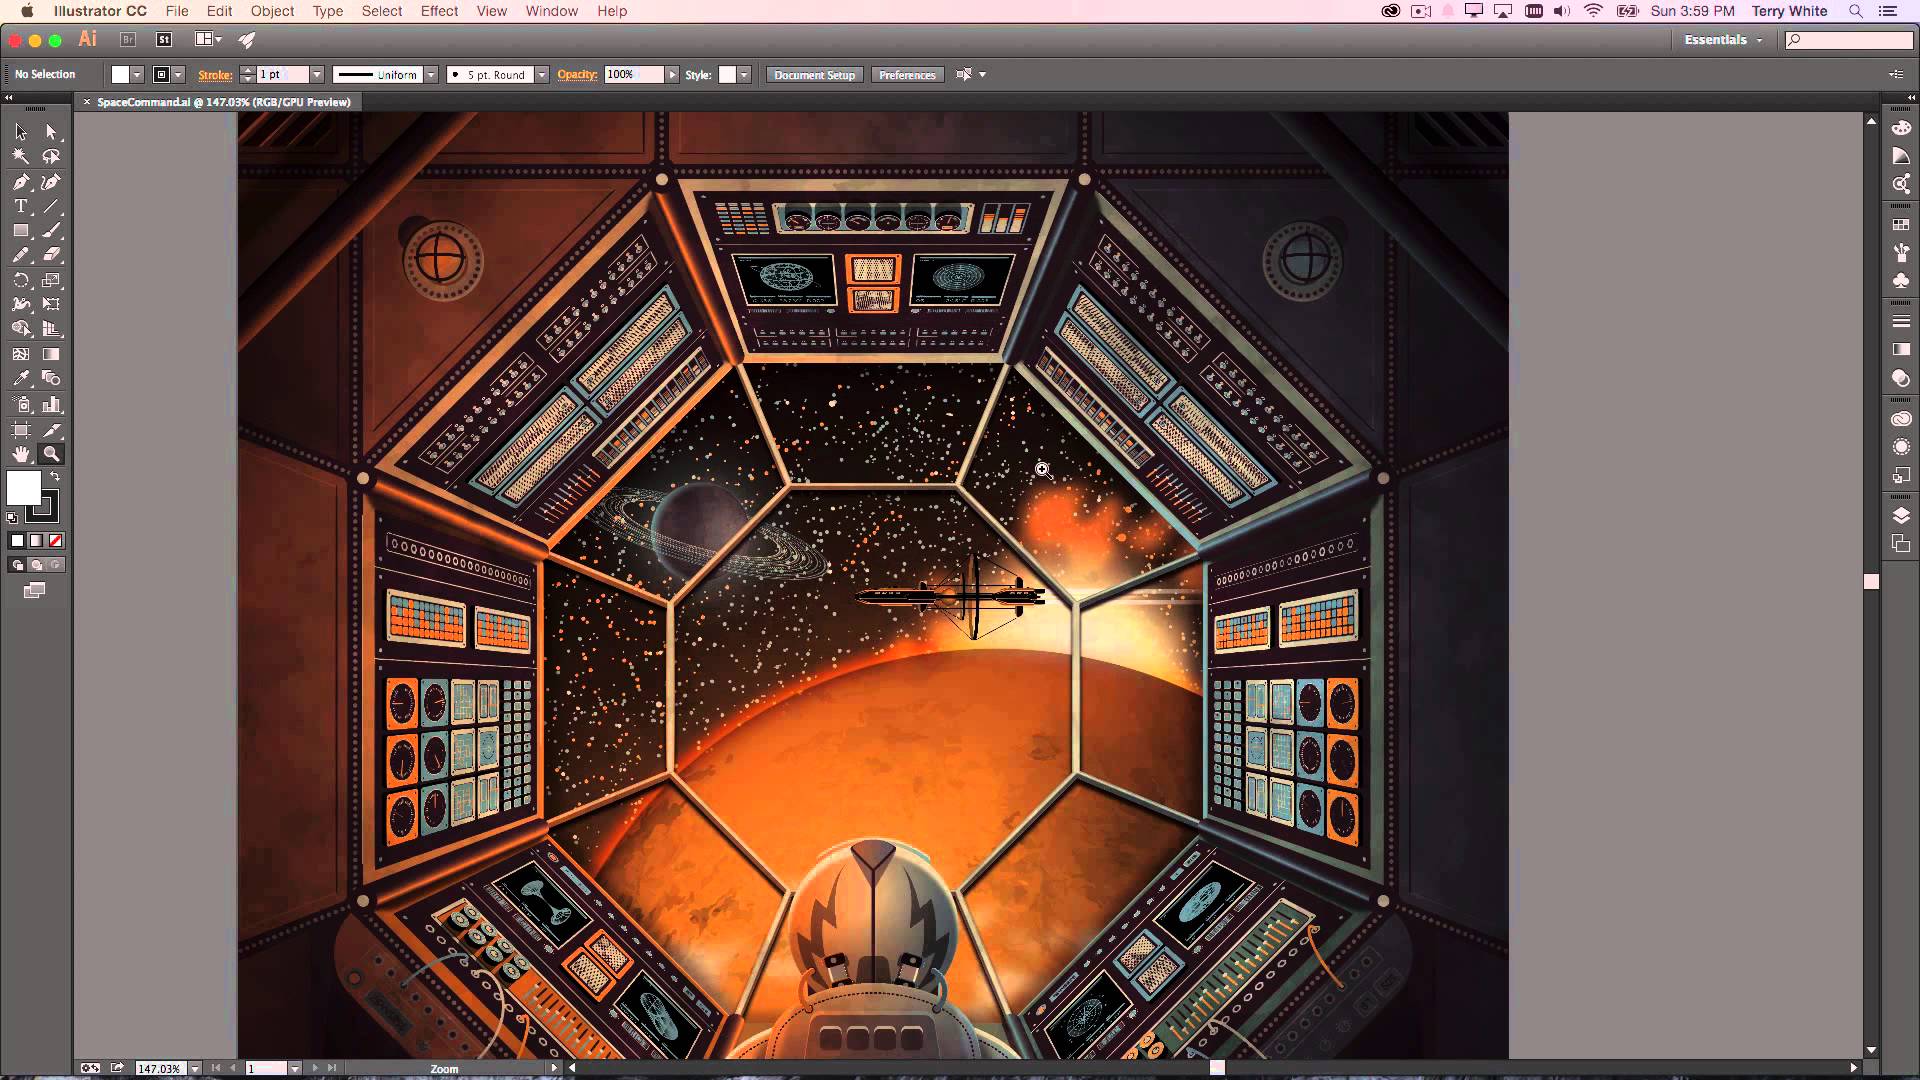
Task: Select the Type tool
Action: [20, 206]
